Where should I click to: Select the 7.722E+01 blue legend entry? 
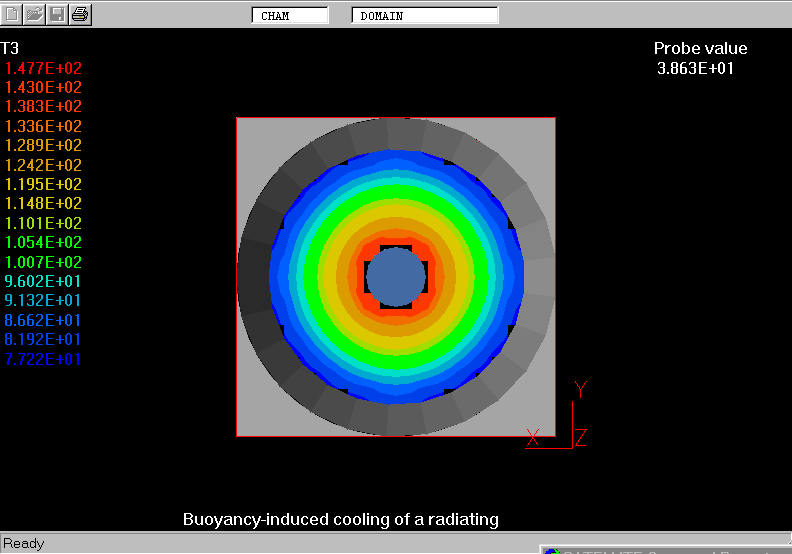click(44, 359)
